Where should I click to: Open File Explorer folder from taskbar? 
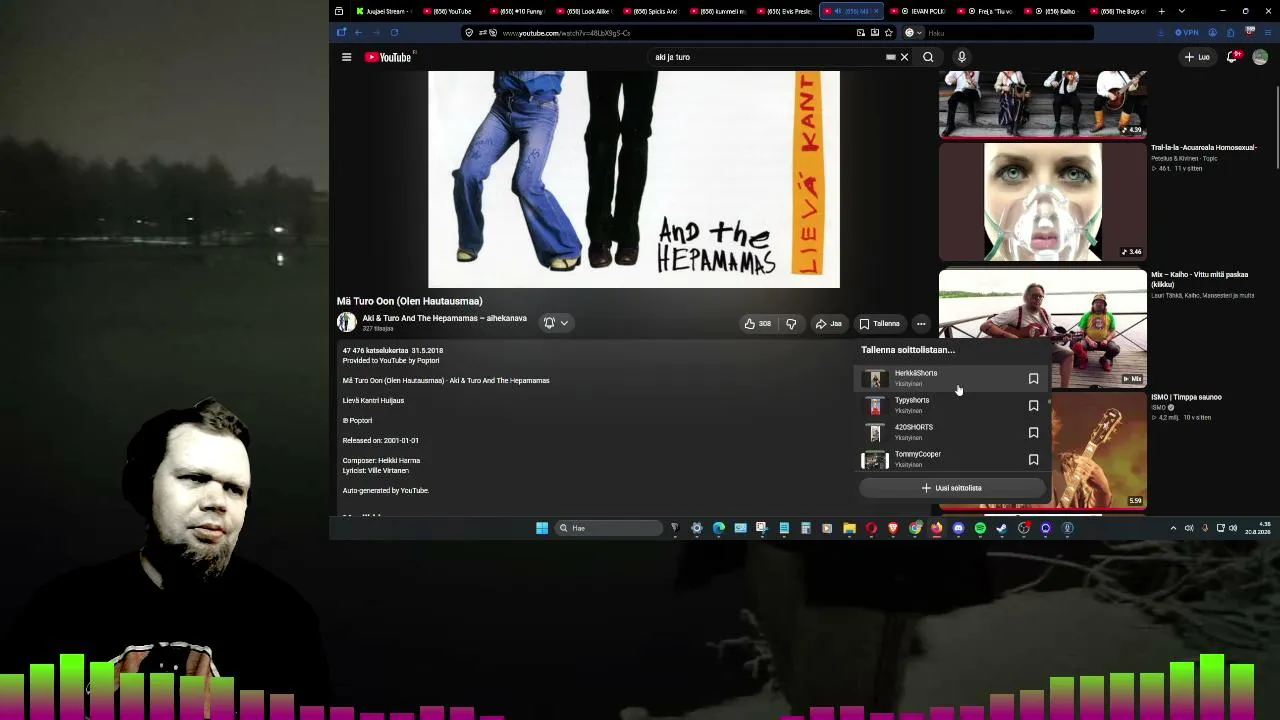click(x=849, y=528)
